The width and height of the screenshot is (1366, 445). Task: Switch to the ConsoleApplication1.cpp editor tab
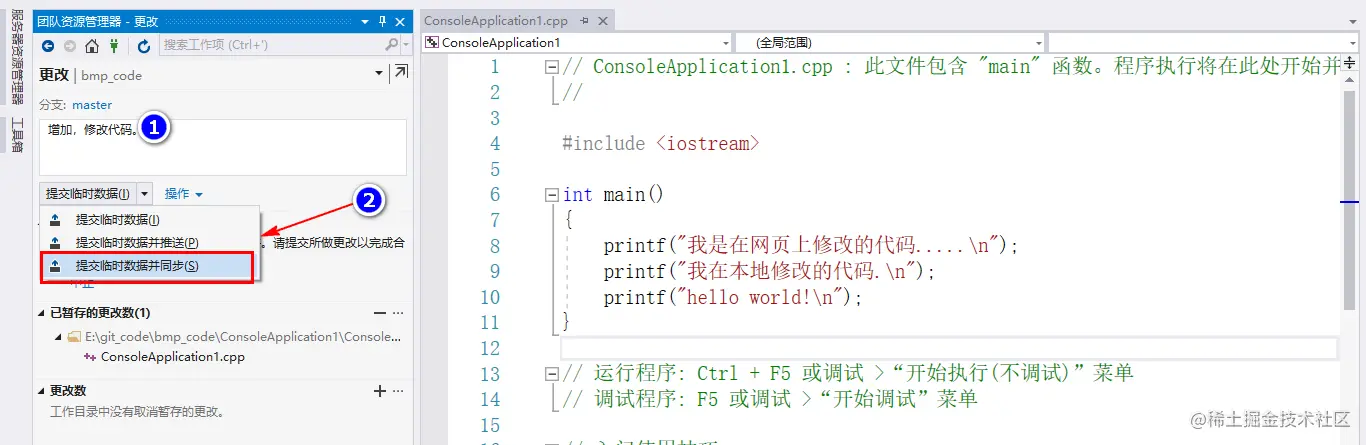[496, 21]
